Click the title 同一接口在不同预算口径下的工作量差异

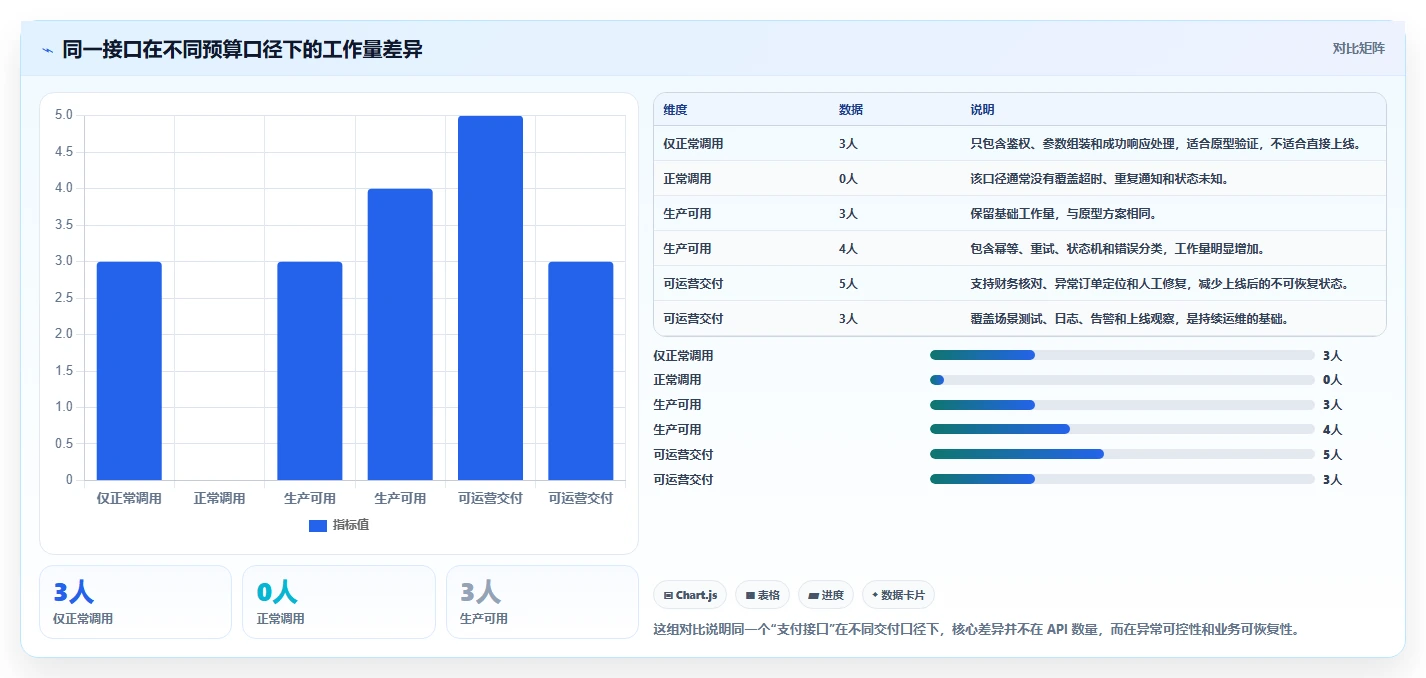[242, 49]
